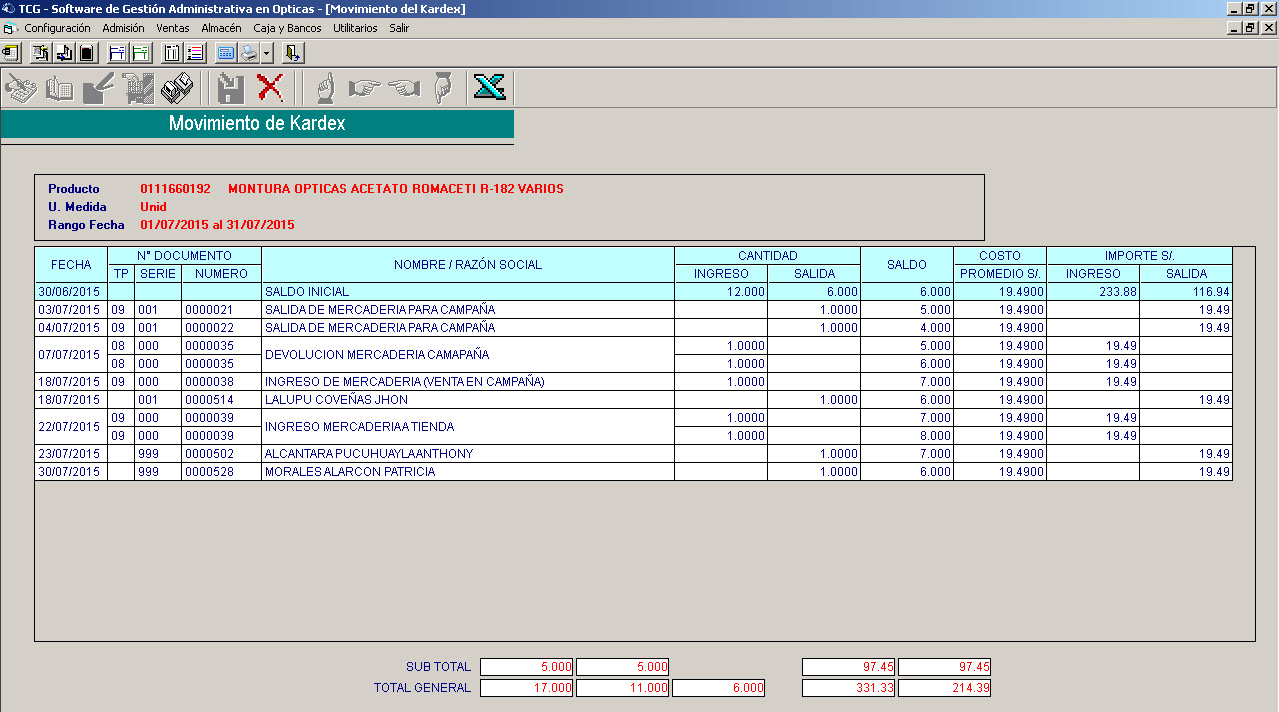Click the FECHA column header
1279x712 pixels.
coord(71,265)
